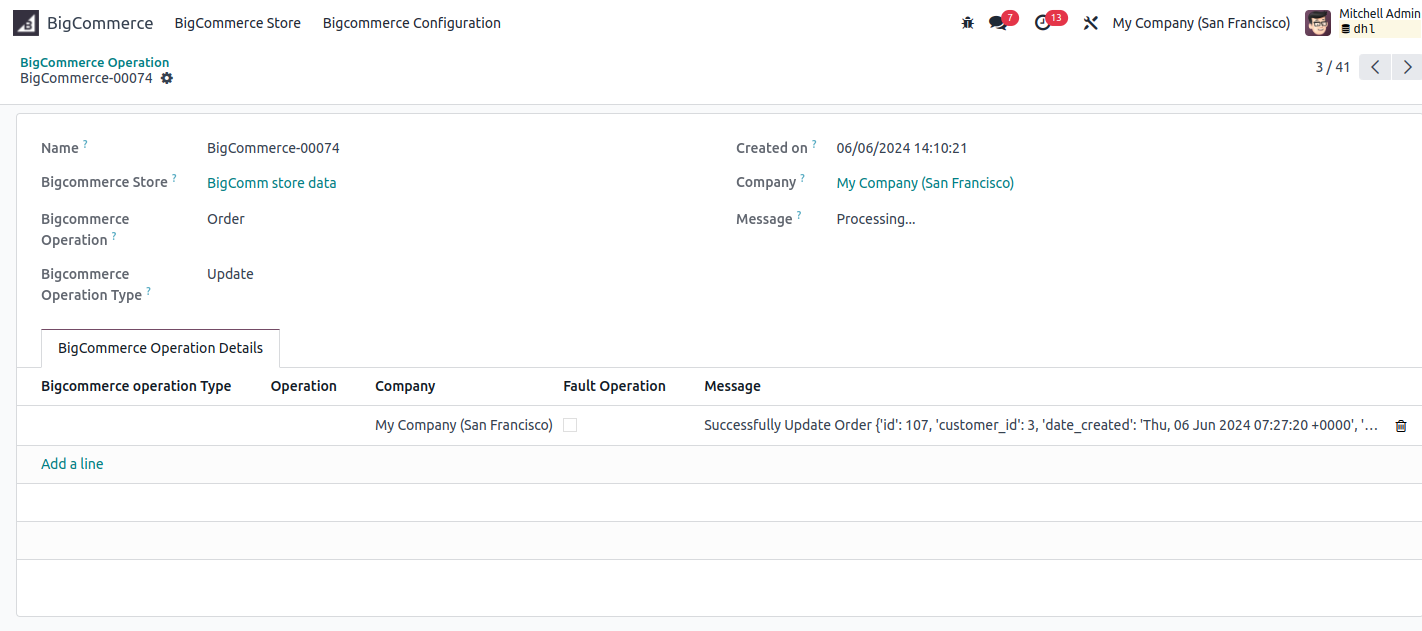
Task: Delete the operation detail line trash icon
Action: click(1401, 426)
